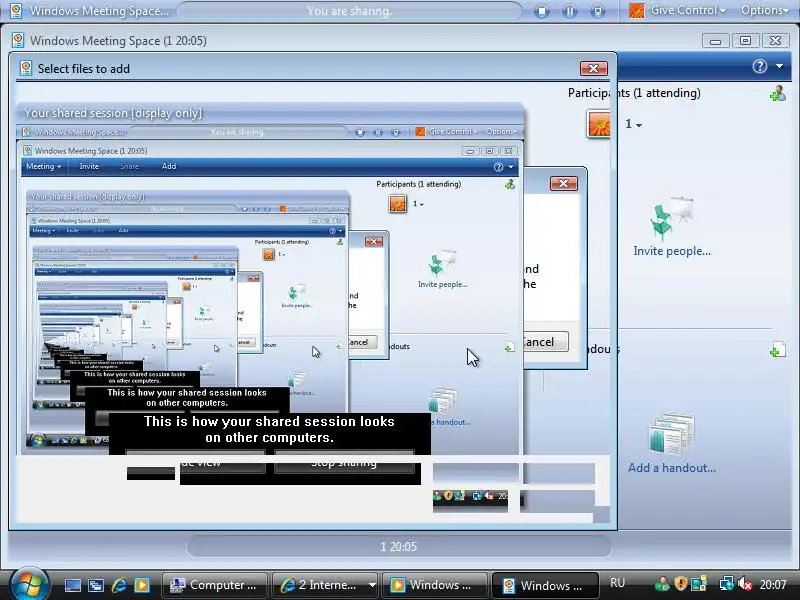Viewport: 800px width, 600px height.
Task: Open the Options dropdown in sharing bar
Action: click(x=765, y=10)
